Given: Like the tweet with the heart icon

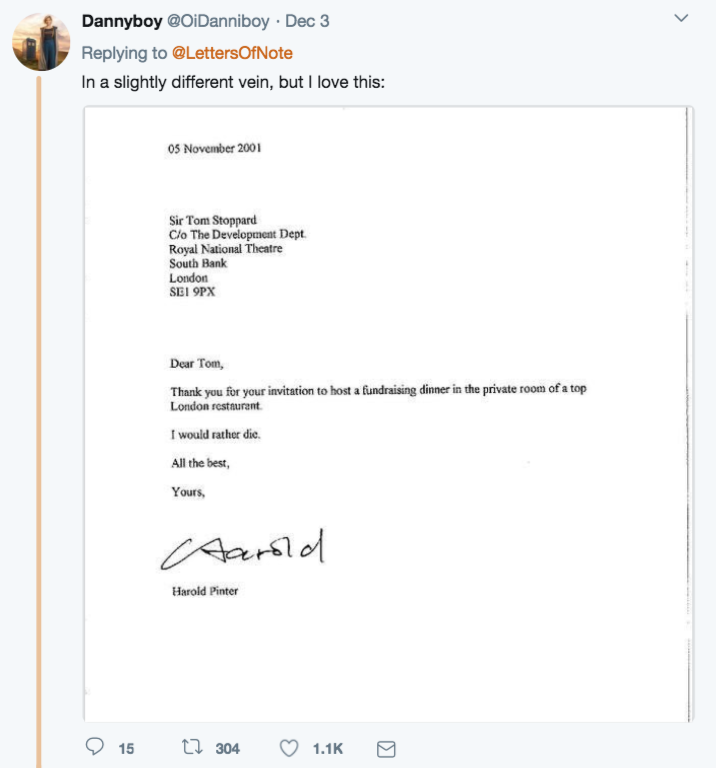Looking at the screenshot, I should click(x=289, y=747).
